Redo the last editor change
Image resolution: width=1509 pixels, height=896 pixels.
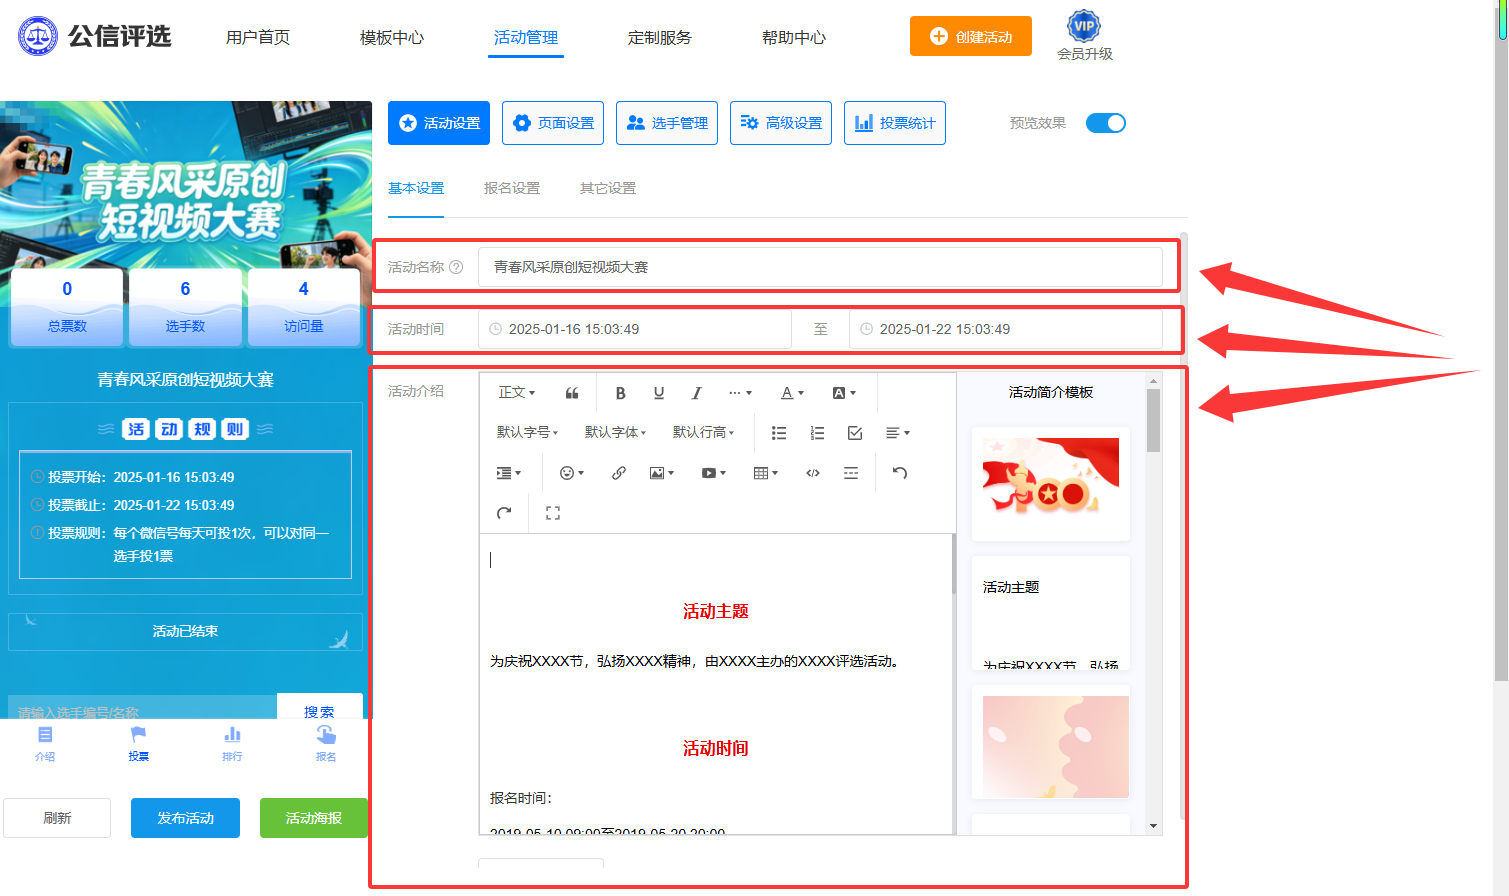pyautogui.click(x=504, y=513)
